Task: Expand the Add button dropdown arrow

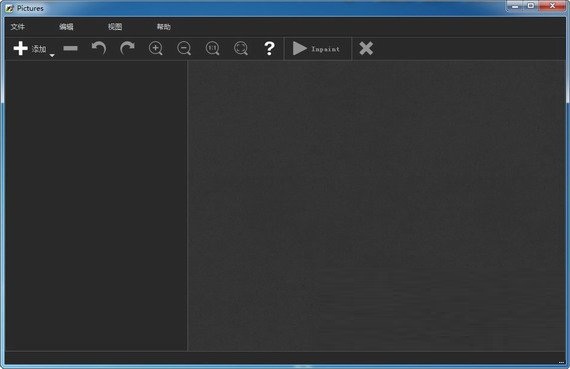Action: point(52,55)
